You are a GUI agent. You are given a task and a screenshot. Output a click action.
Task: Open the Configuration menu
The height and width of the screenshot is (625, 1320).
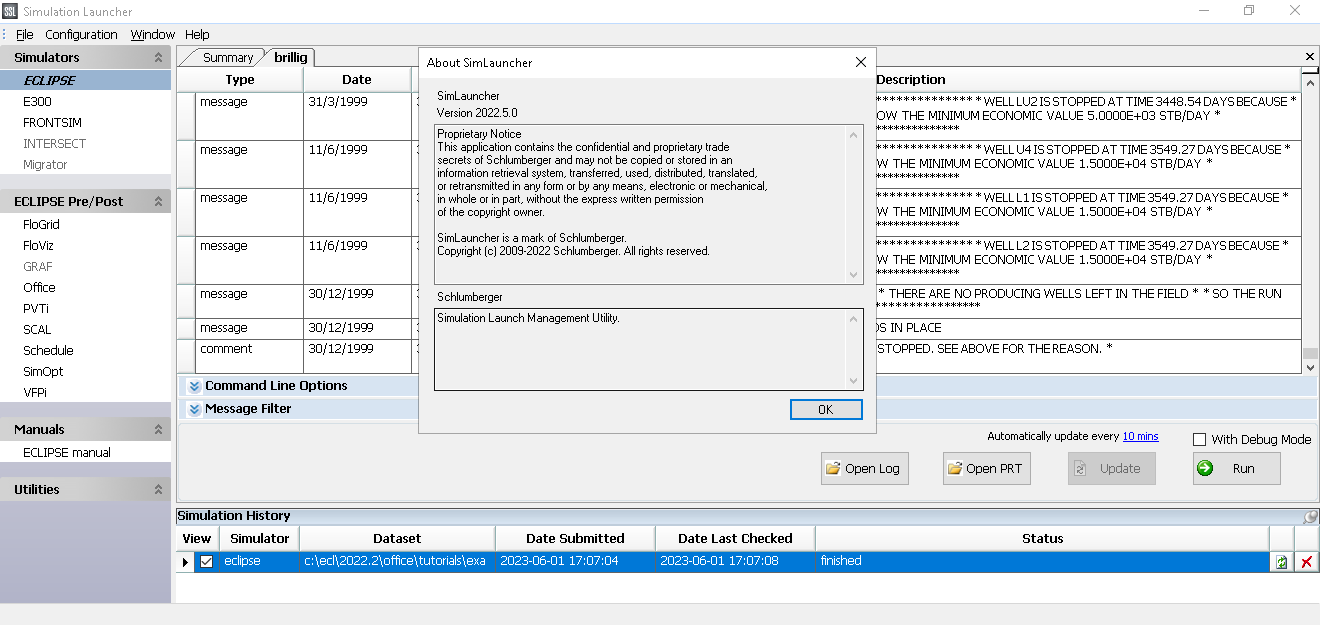(82, 34)
